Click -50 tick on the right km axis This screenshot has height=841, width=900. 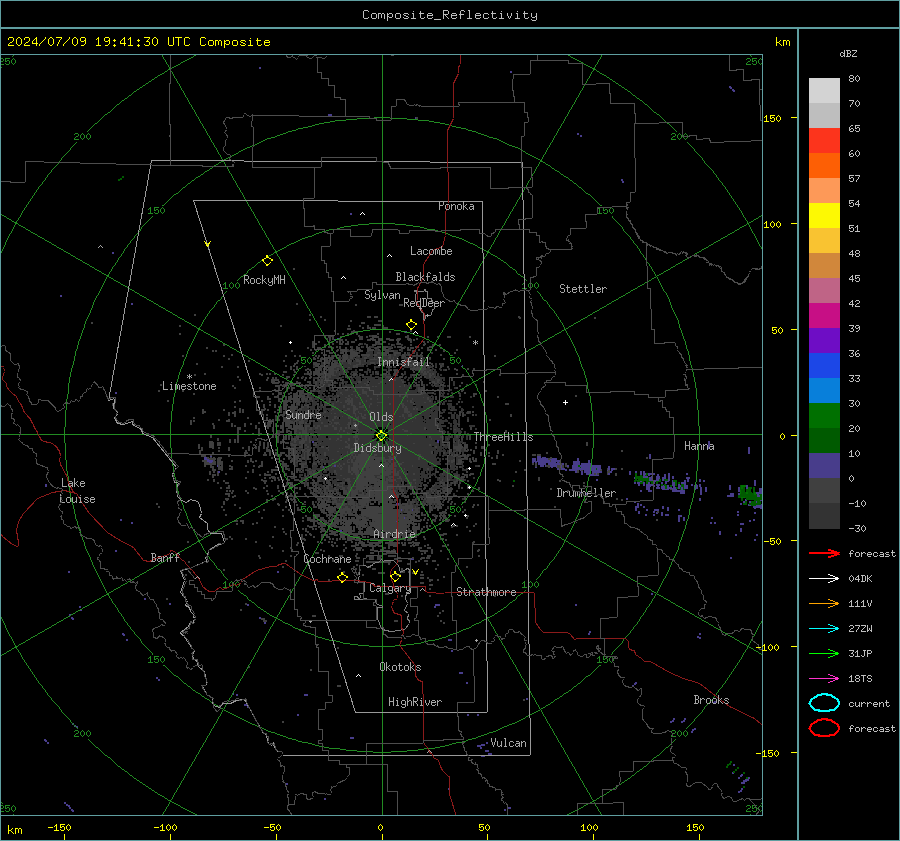tap(771, 541)
